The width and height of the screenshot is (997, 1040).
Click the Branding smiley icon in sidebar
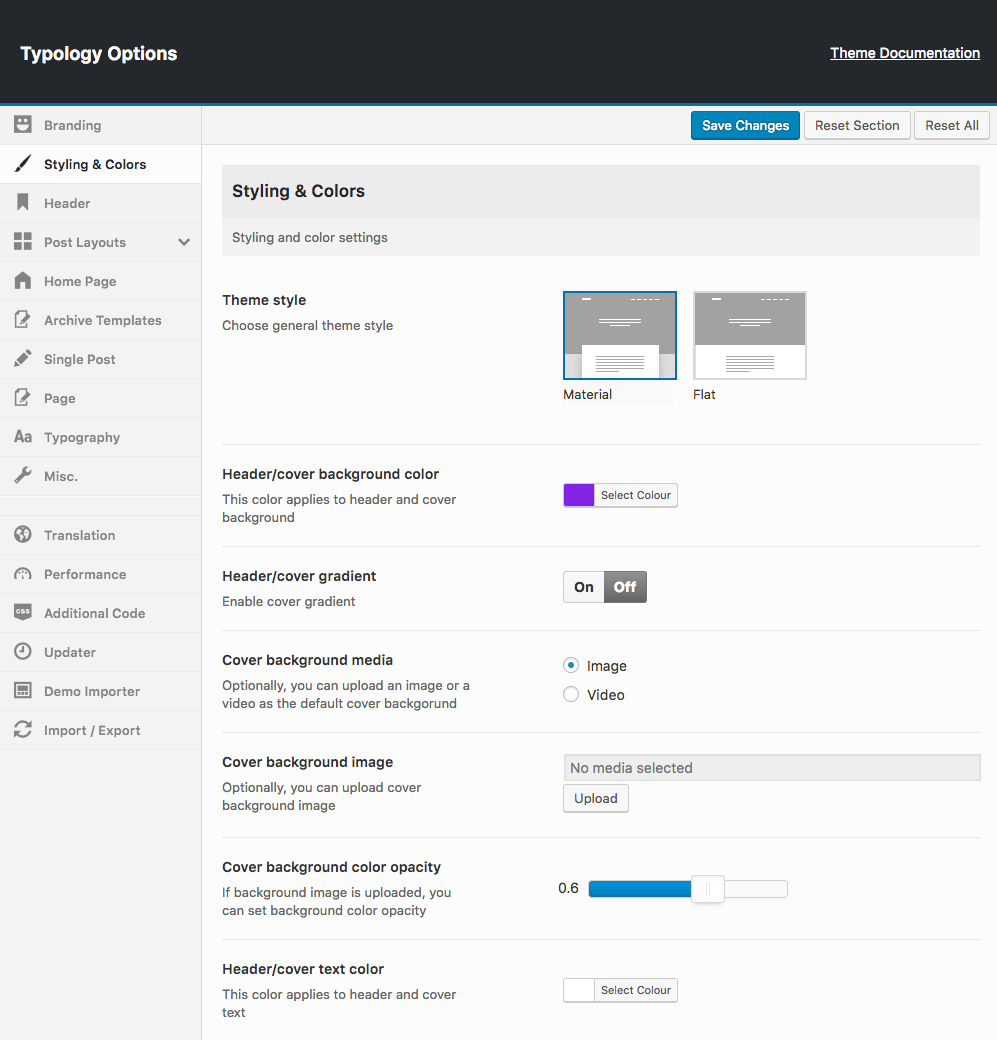point(22,125)
